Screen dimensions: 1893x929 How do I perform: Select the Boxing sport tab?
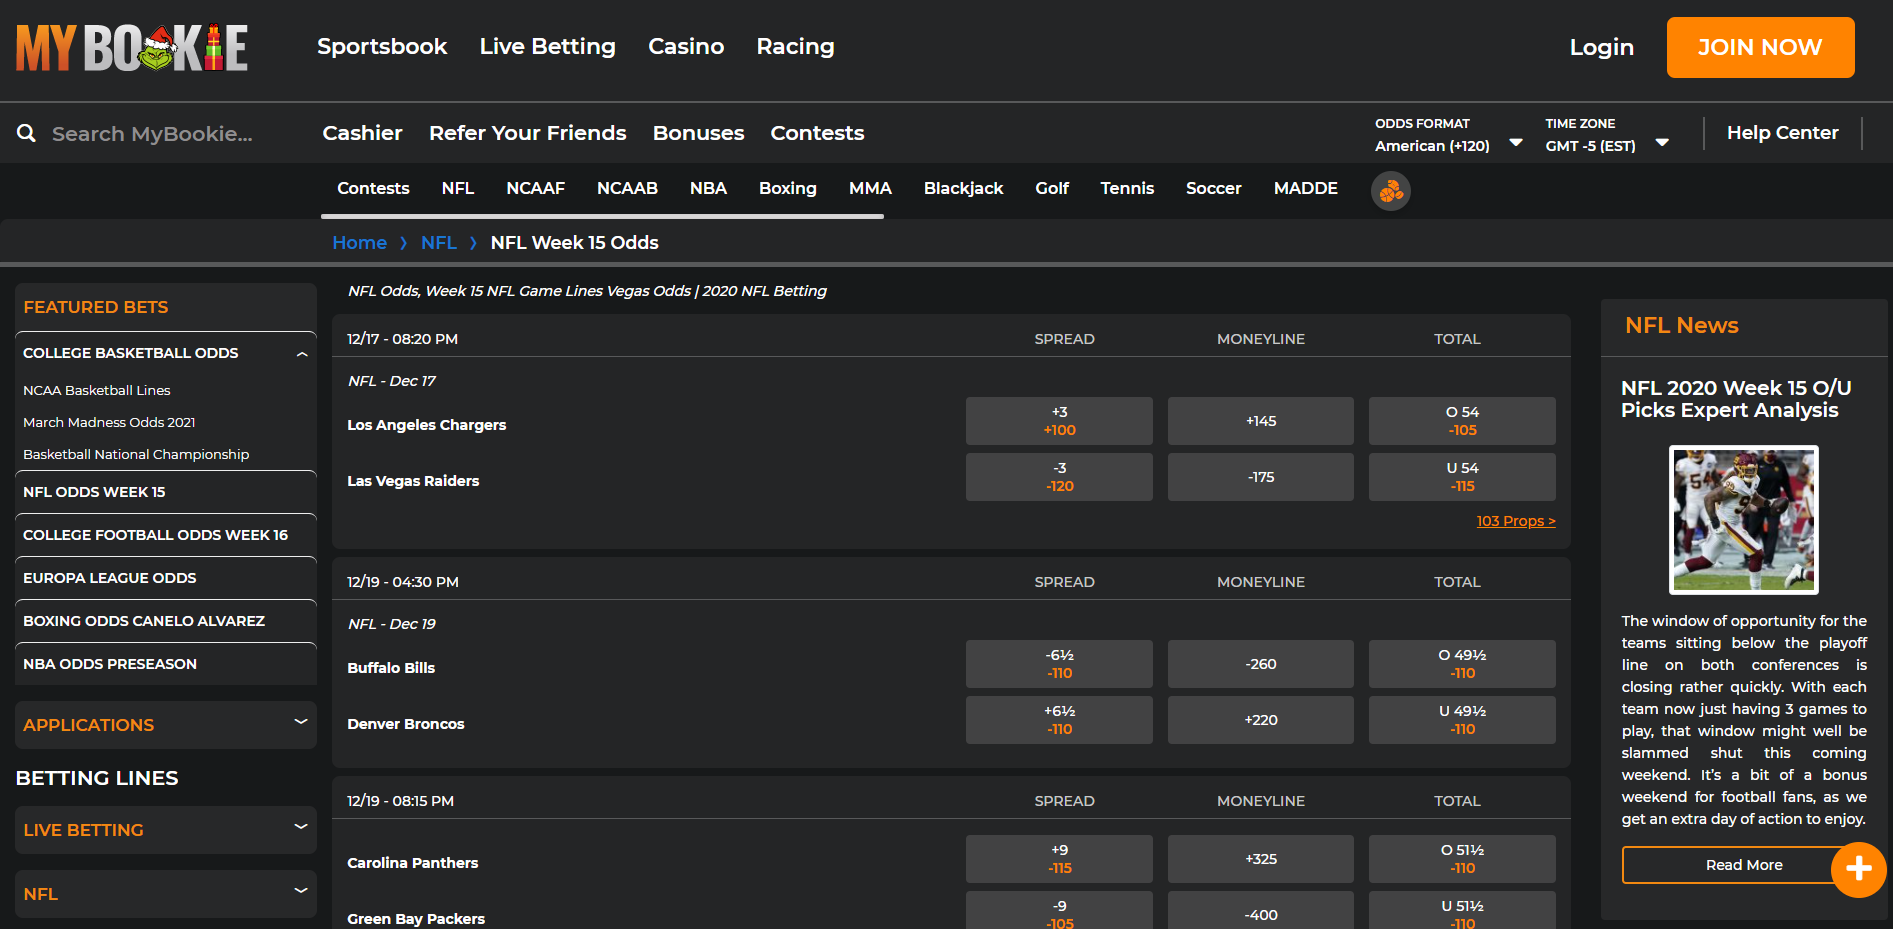tap(788, 188)
